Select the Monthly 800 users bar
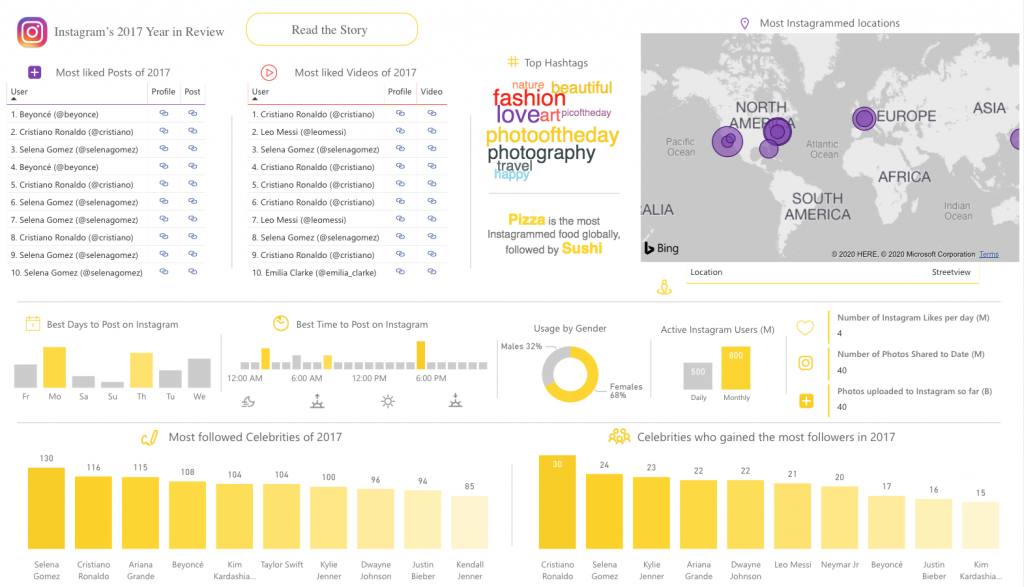The width and height of the screenshot is (1024, 587). point(736,368)
